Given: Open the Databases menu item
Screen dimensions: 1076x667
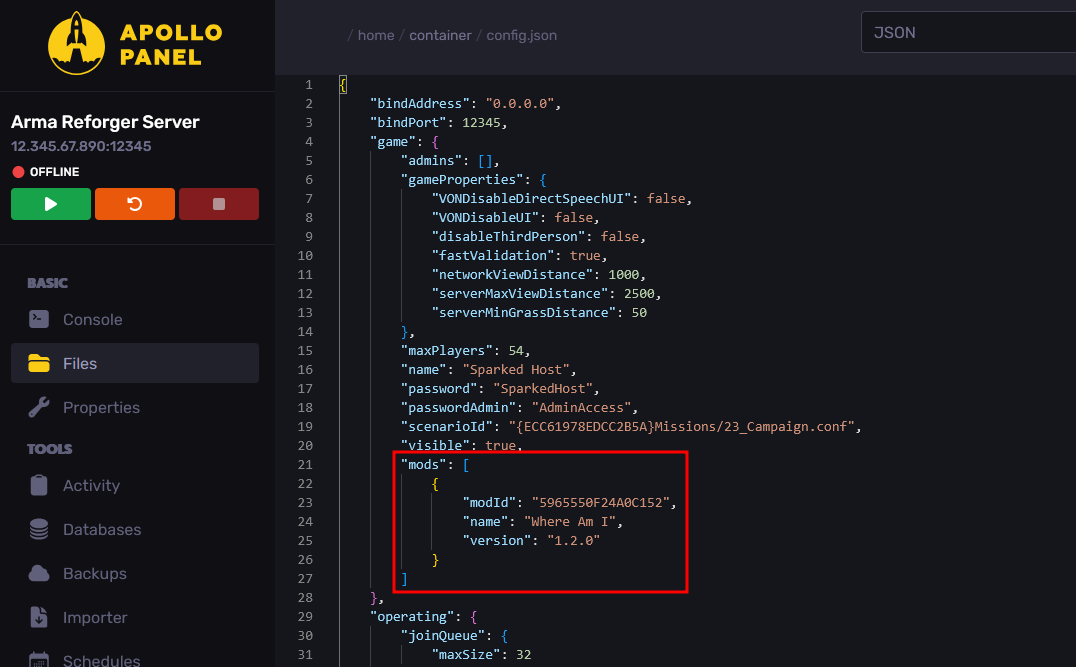Looking at the screenshot, I should click(101, 529).
